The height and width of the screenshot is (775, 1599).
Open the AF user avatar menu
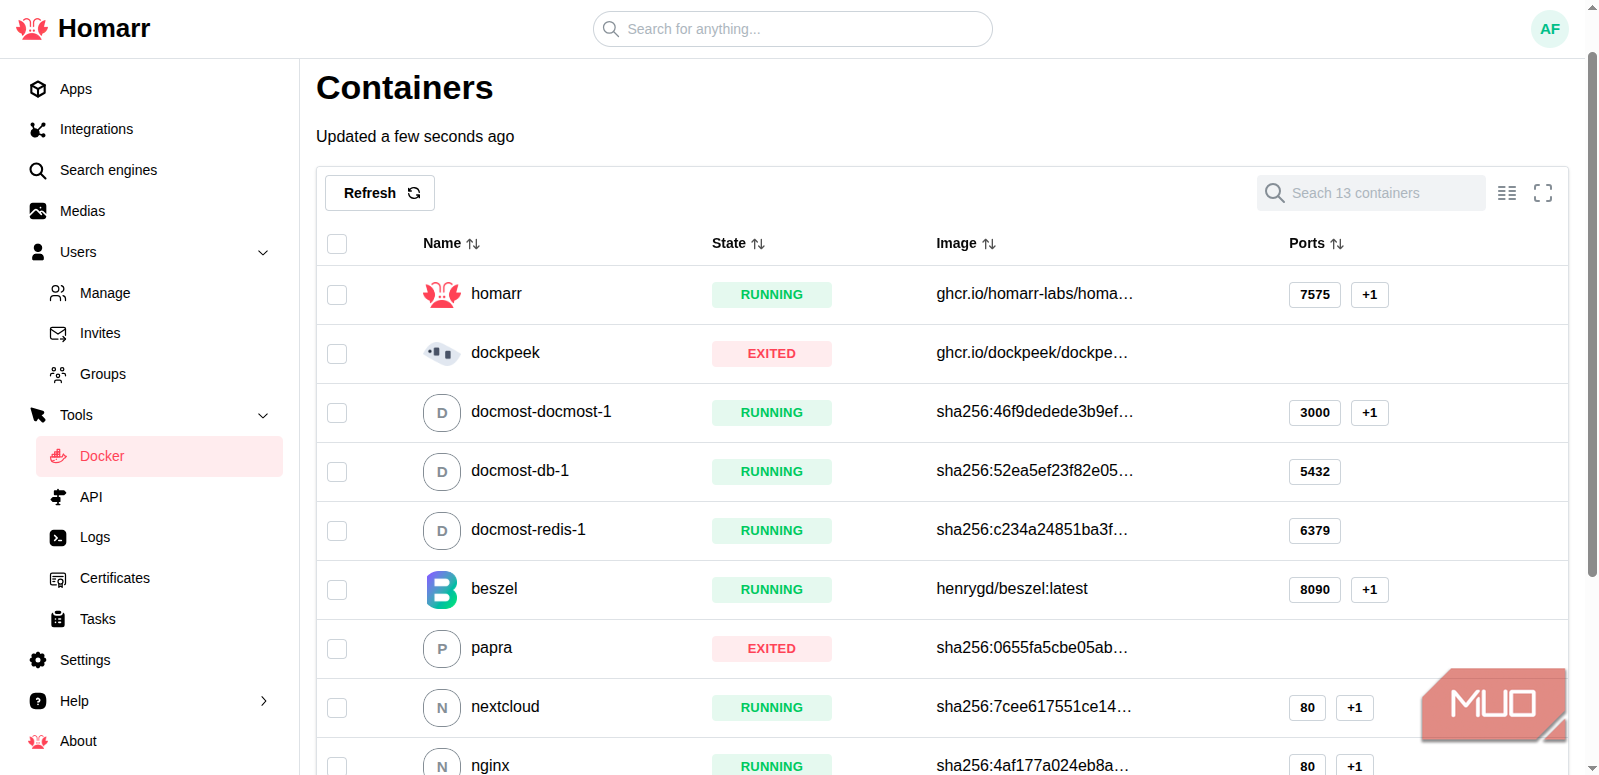coord(1549,29)
